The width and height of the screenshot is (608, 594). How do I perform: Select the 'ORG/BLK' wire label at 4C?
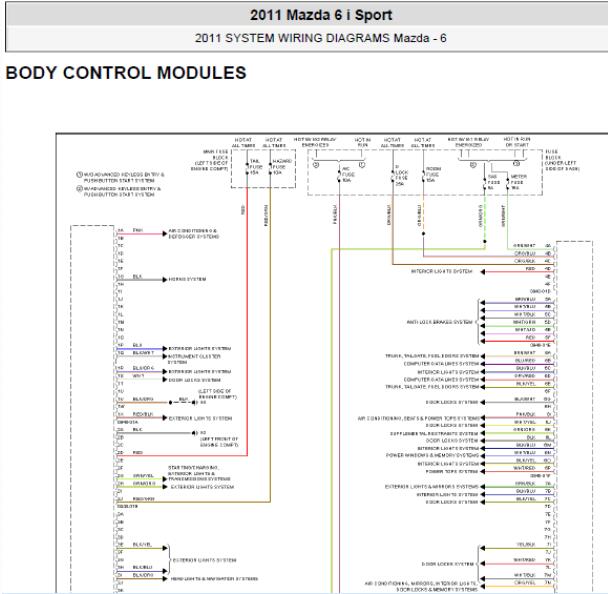[525, 261]
